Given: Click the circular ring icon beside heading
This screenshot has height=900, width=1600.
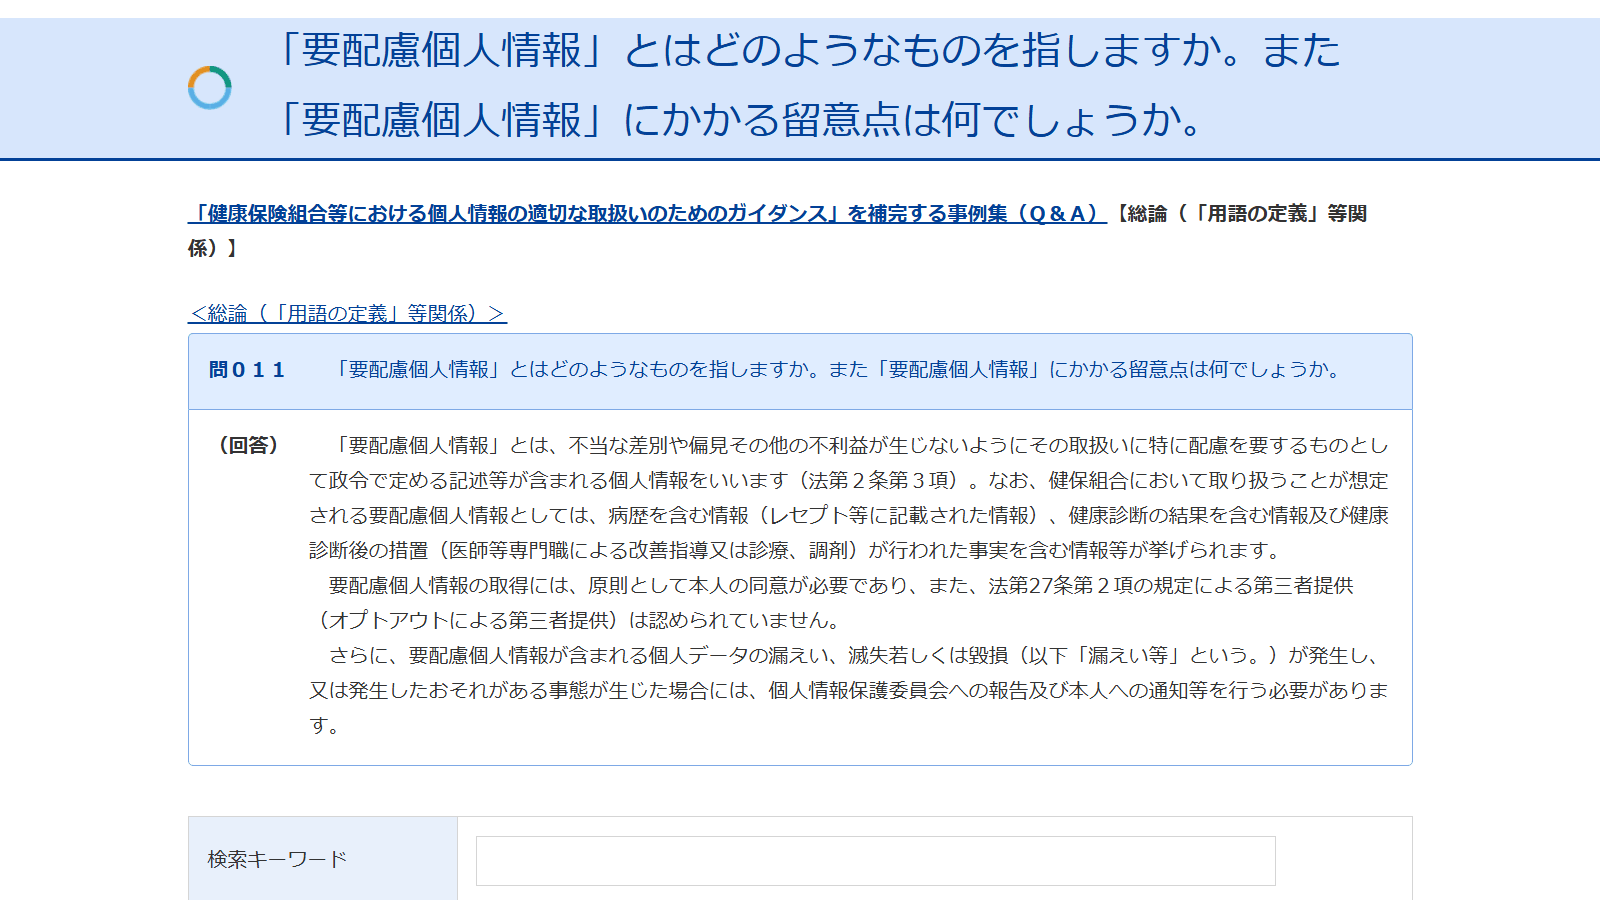Looking at the screenshot, I should point(210,88).
